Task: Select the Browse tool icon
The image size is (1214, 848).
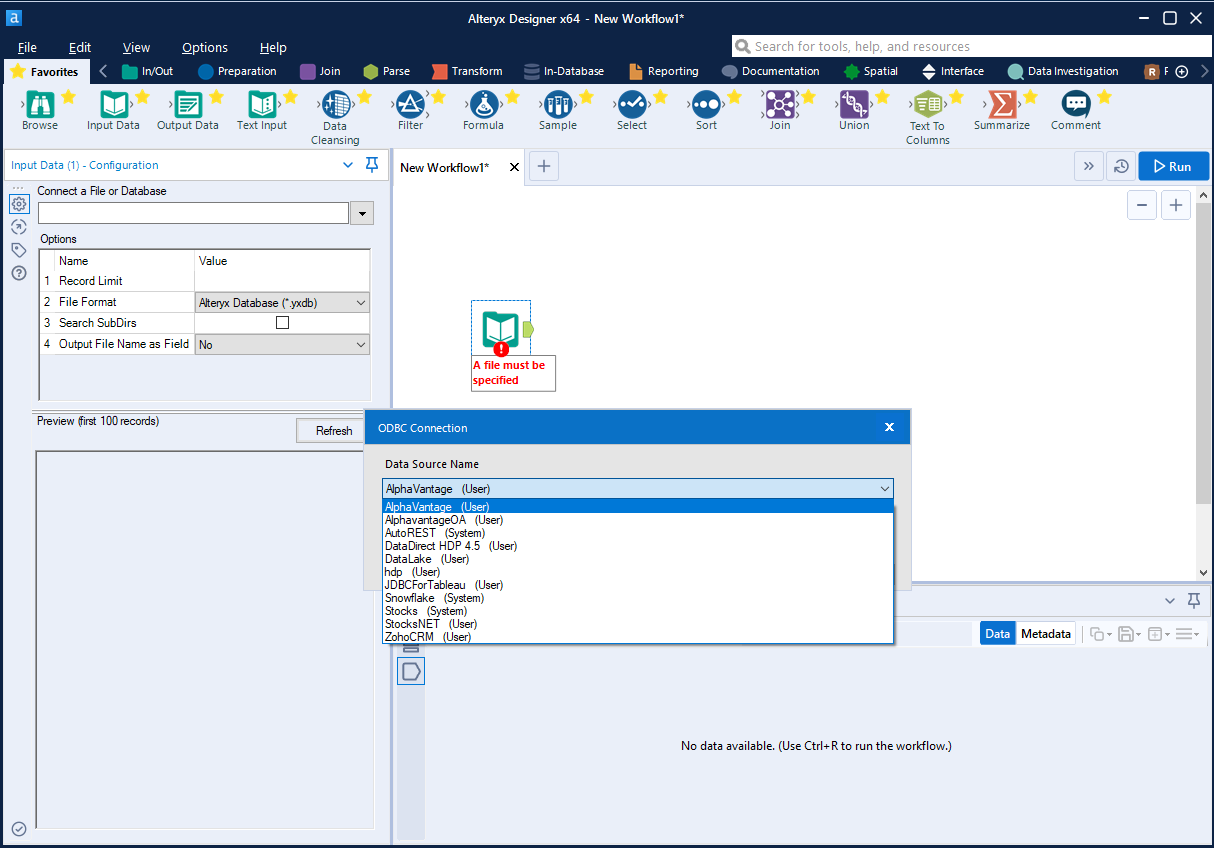Action: point(40,104)
